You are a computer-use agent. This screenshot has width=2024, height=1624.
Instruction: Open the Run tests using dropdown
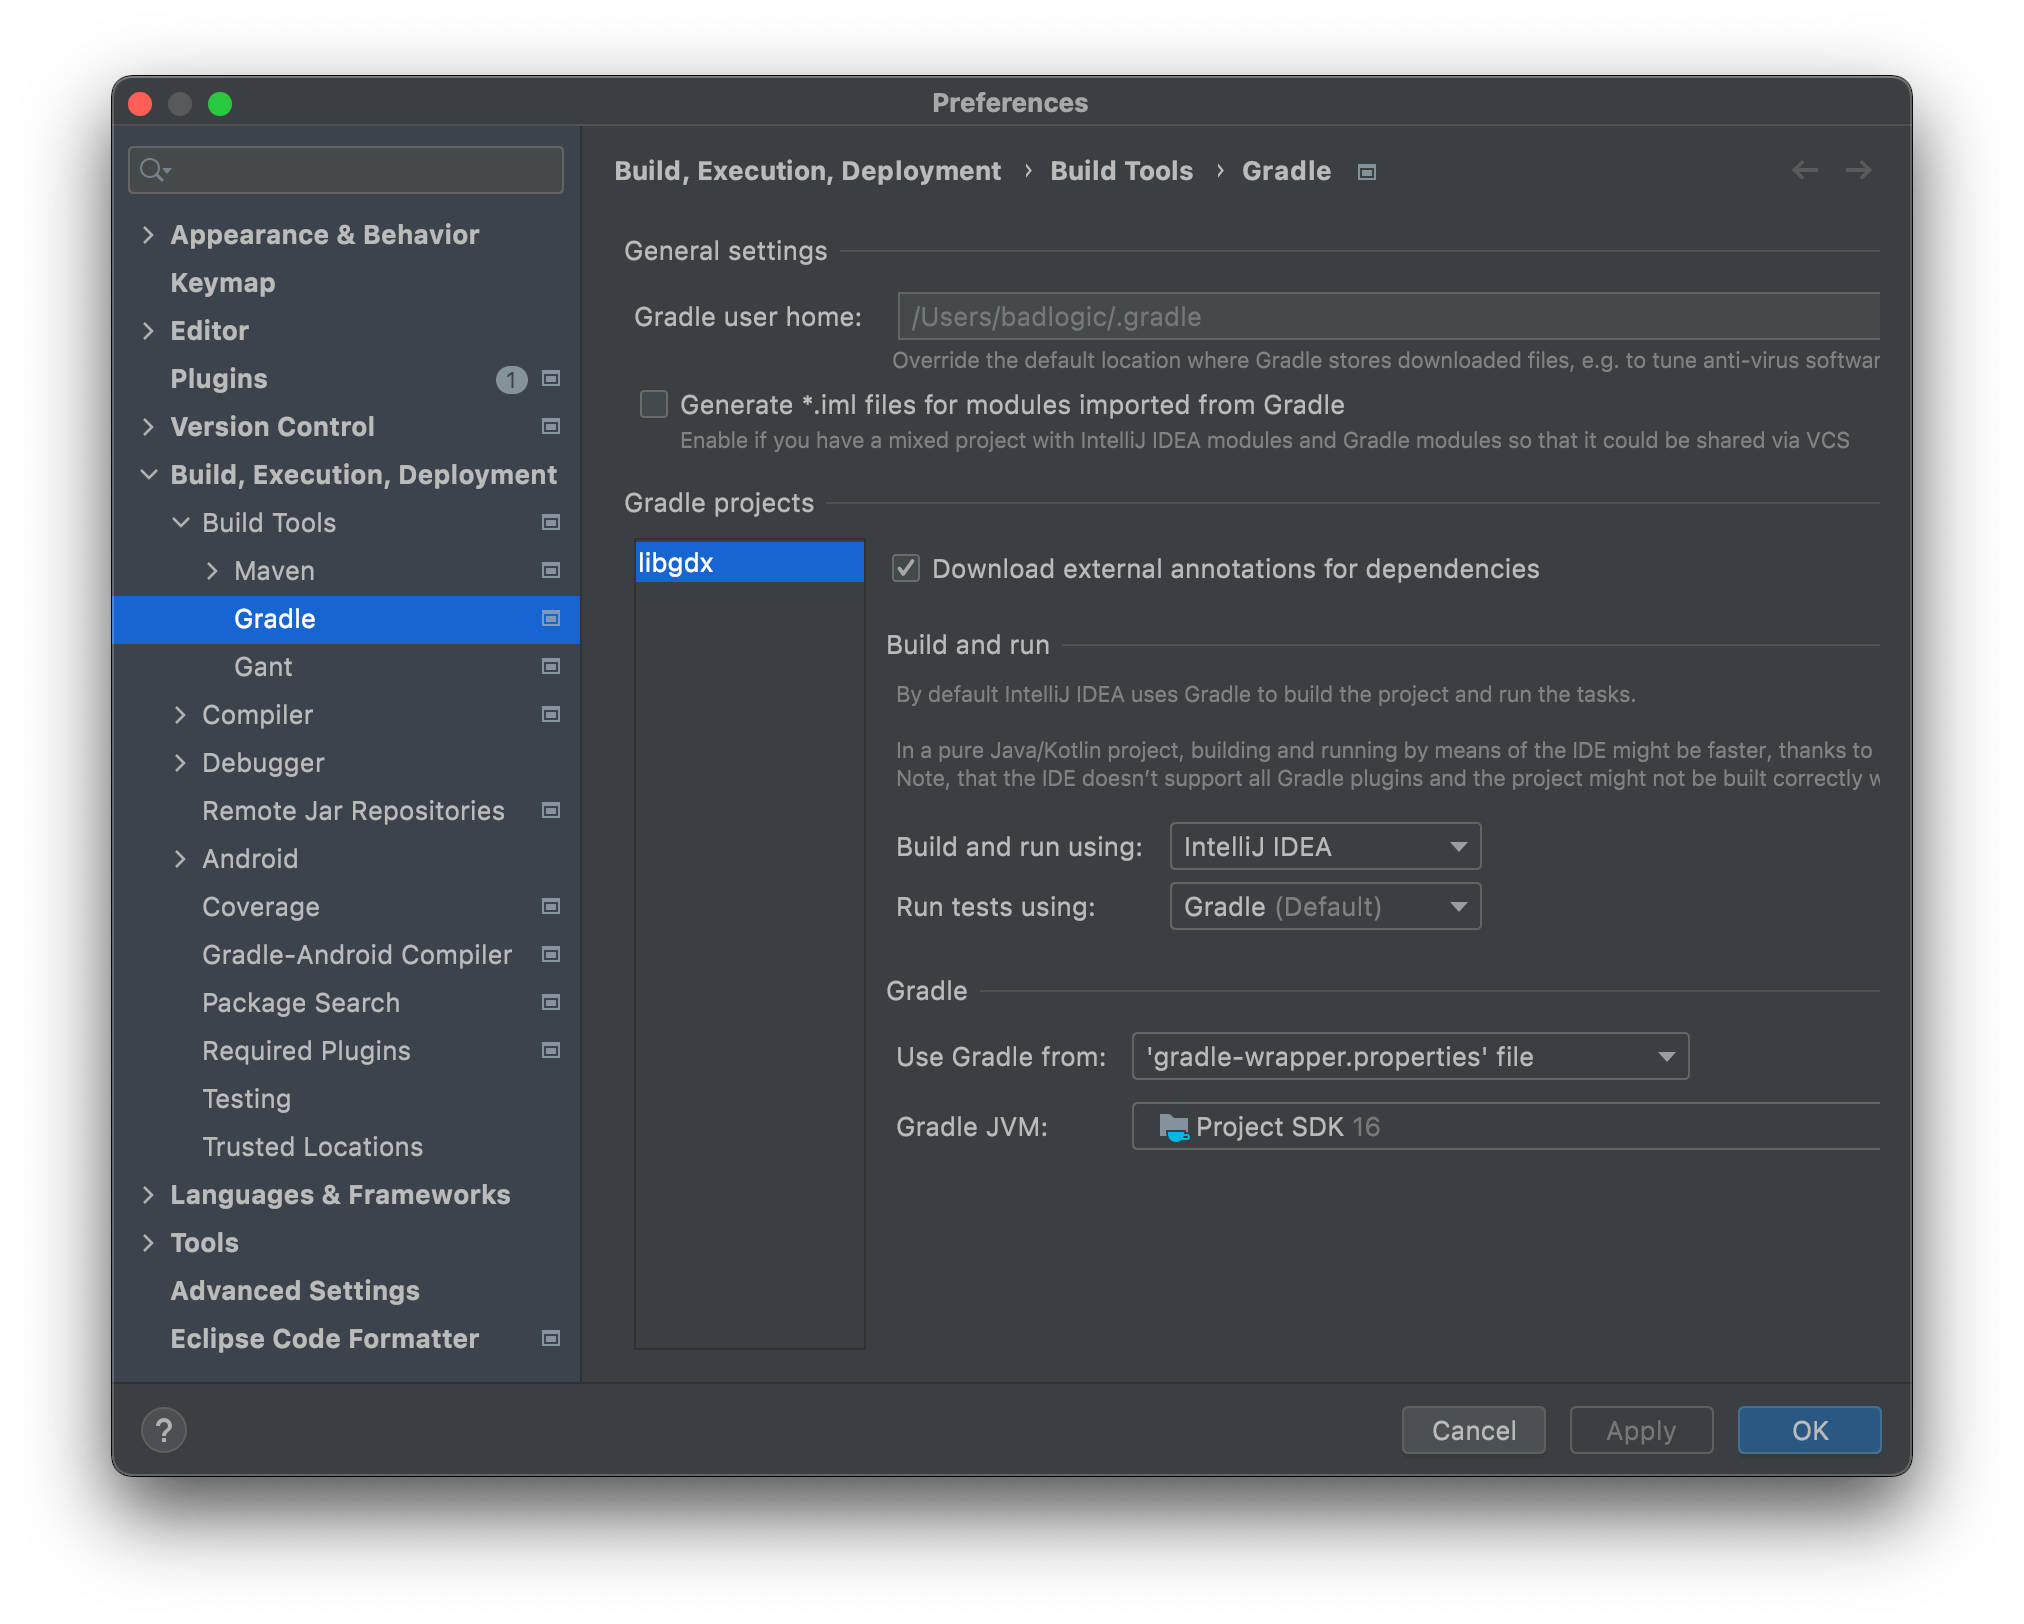(x=1324, y=907)
